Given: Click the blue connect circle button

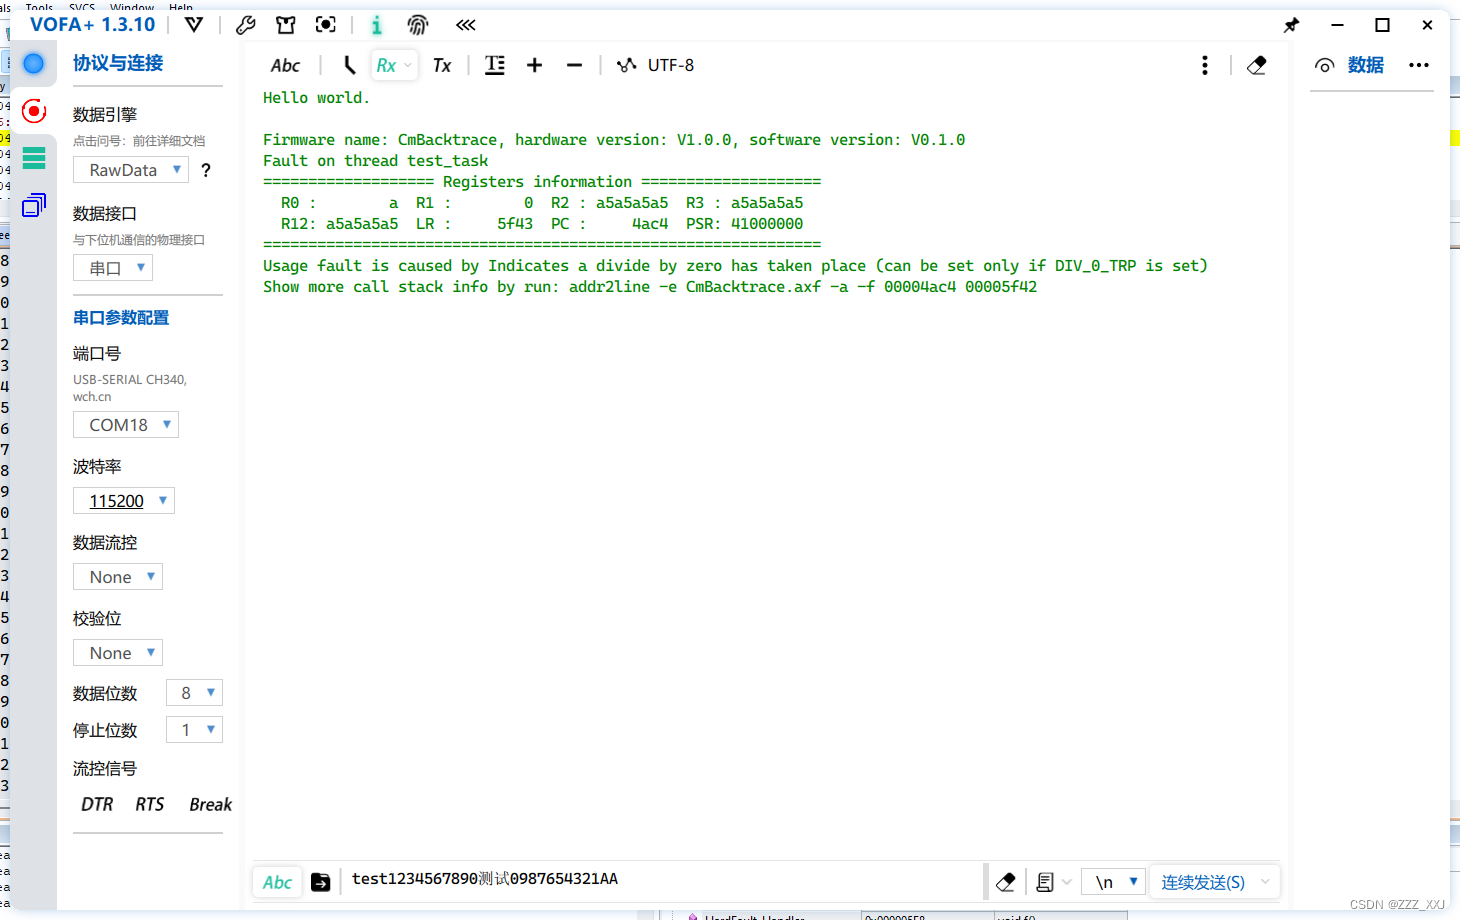Looking at the screenshot, I should click(34, 64).
